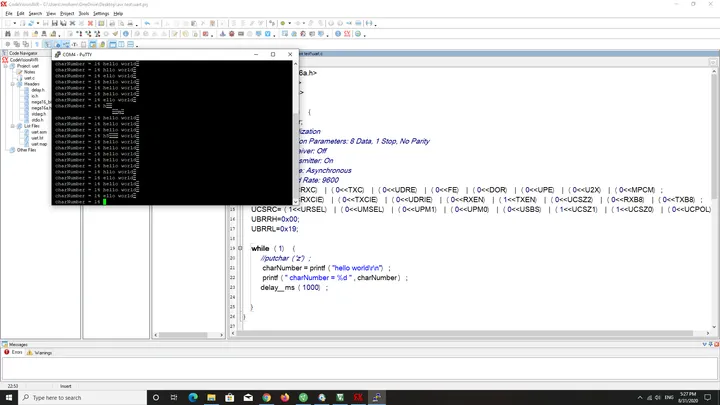This screenshot has width=720, height=405.
Task: Click the red bug debugger icon
Action: click(x=231, y=34)
